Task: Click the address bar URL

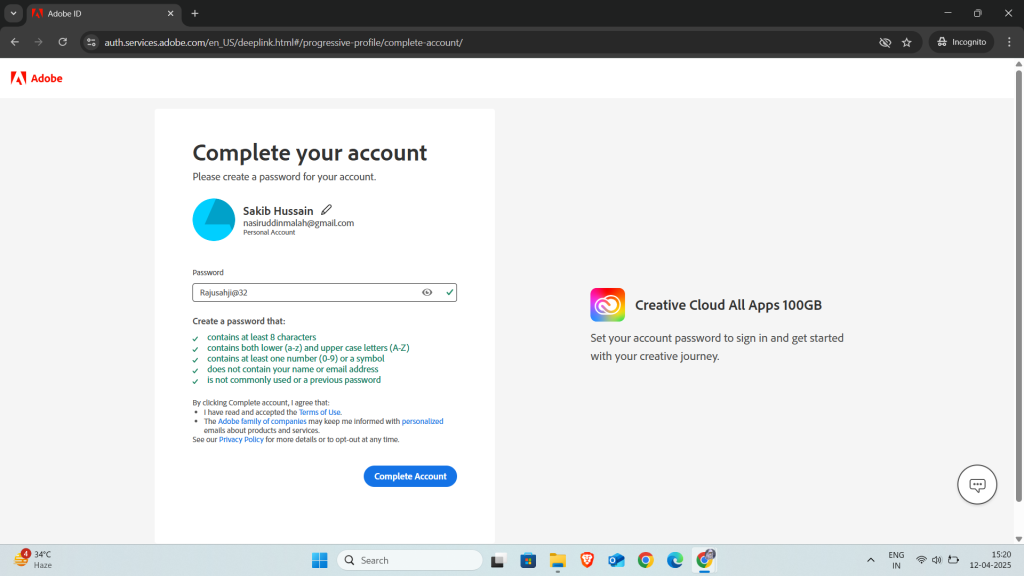Action: tap(283, 42)
